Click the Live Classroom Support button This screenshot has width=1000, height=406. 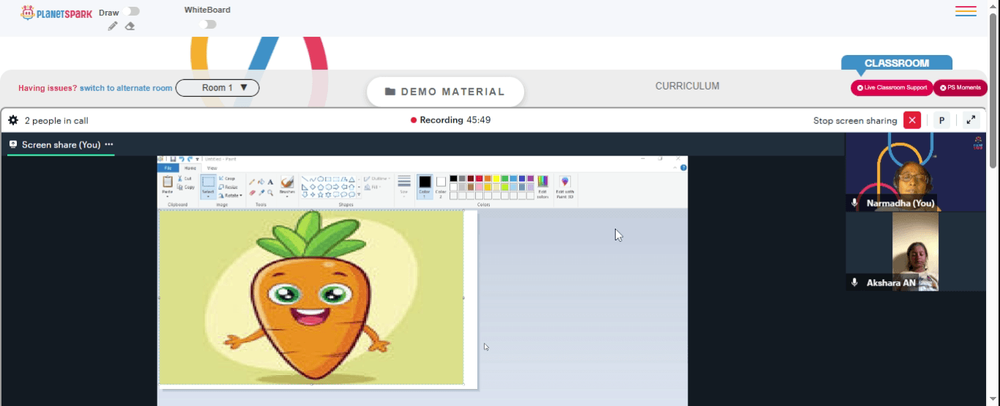pyautogui.click(x=892, y=88)
